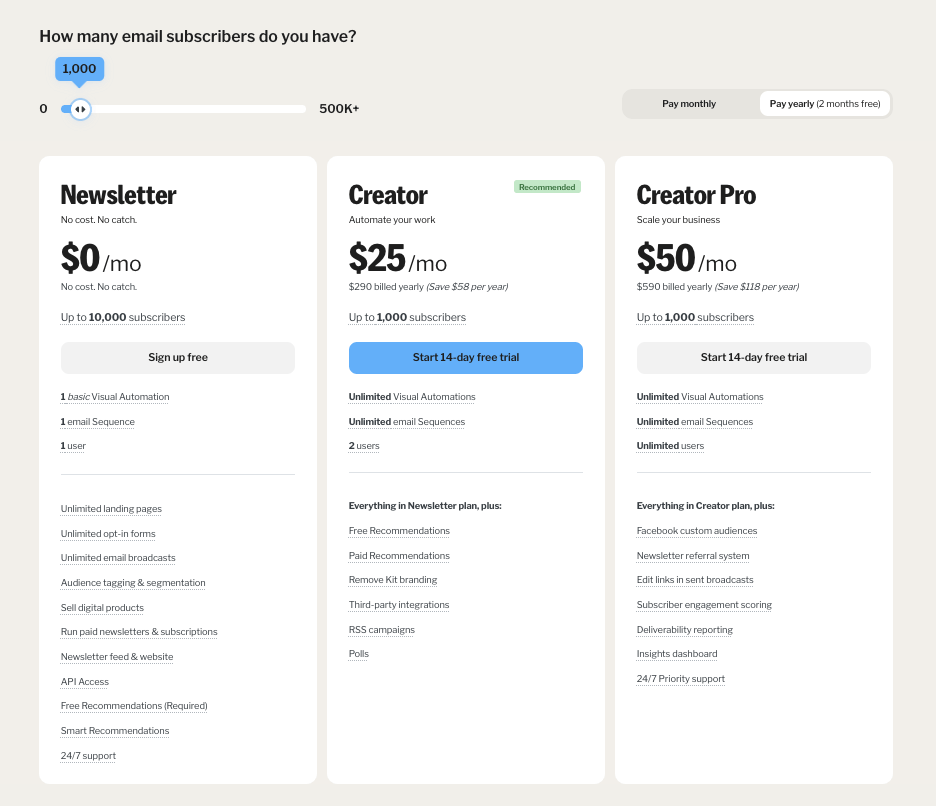Click '24/7 Priority support' feature
The width and height of the screenshot is (936, 806).
[681, 679]
